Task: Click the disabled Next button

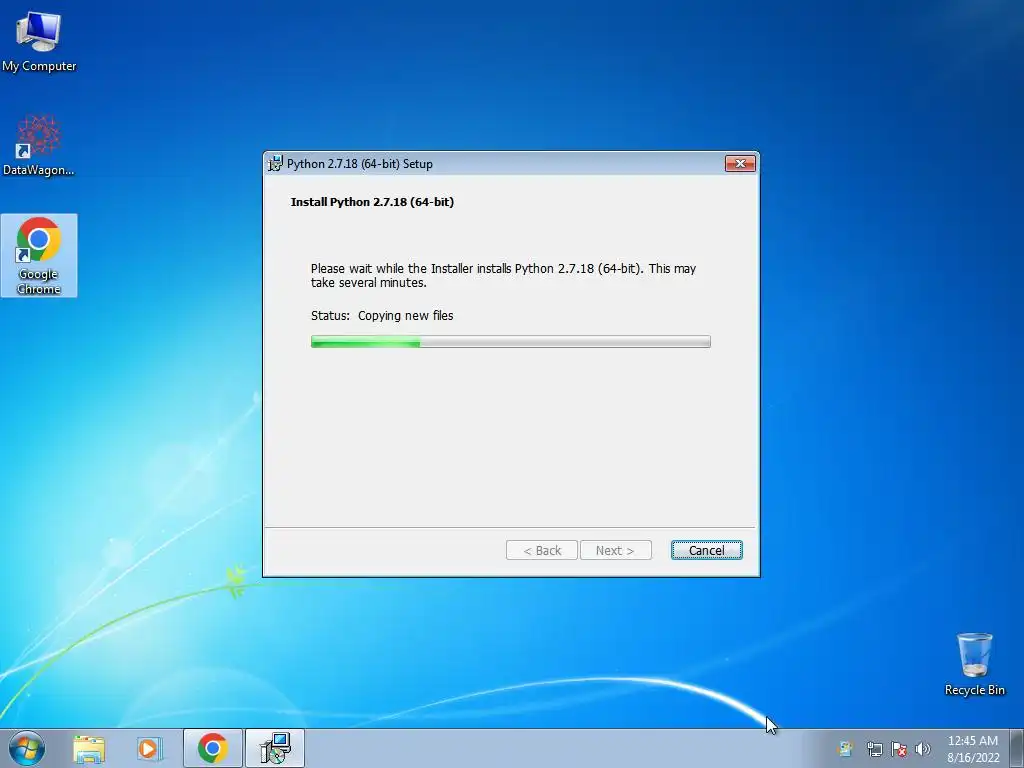Action: pyautogui.click(x=615, y=550)
